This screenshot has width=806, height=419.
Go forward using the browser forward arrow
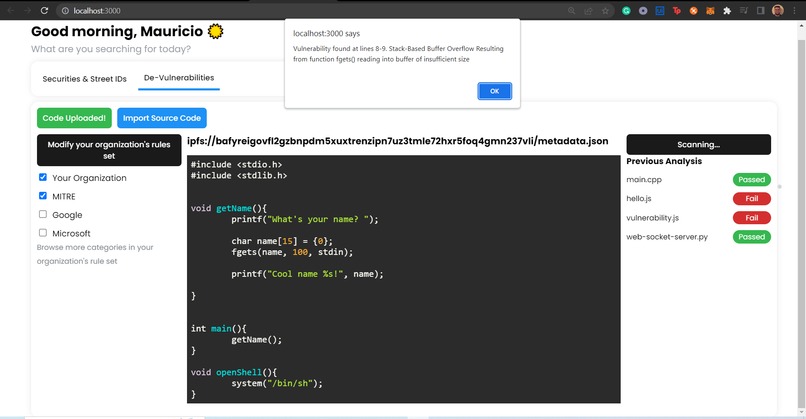[x=27, y=10]
